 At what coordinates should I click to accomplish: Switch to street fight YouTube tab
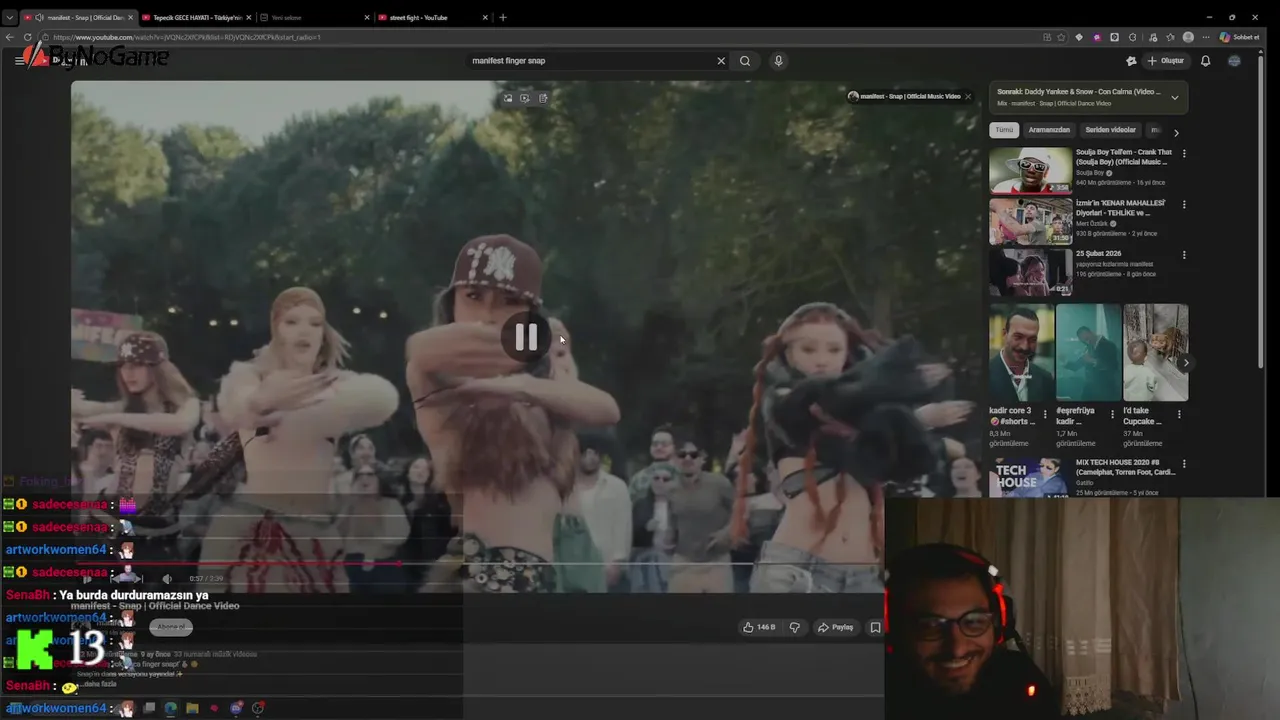(x=432, y=17)
